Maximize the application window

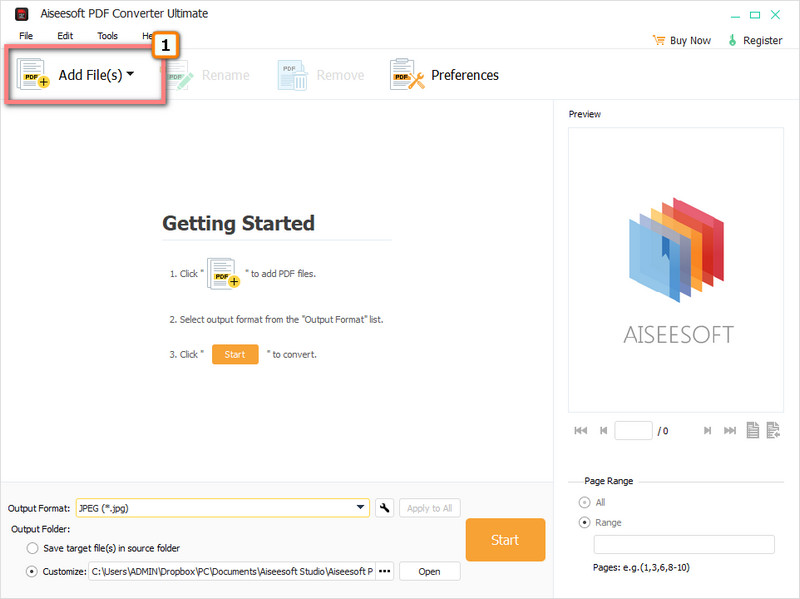755,15
